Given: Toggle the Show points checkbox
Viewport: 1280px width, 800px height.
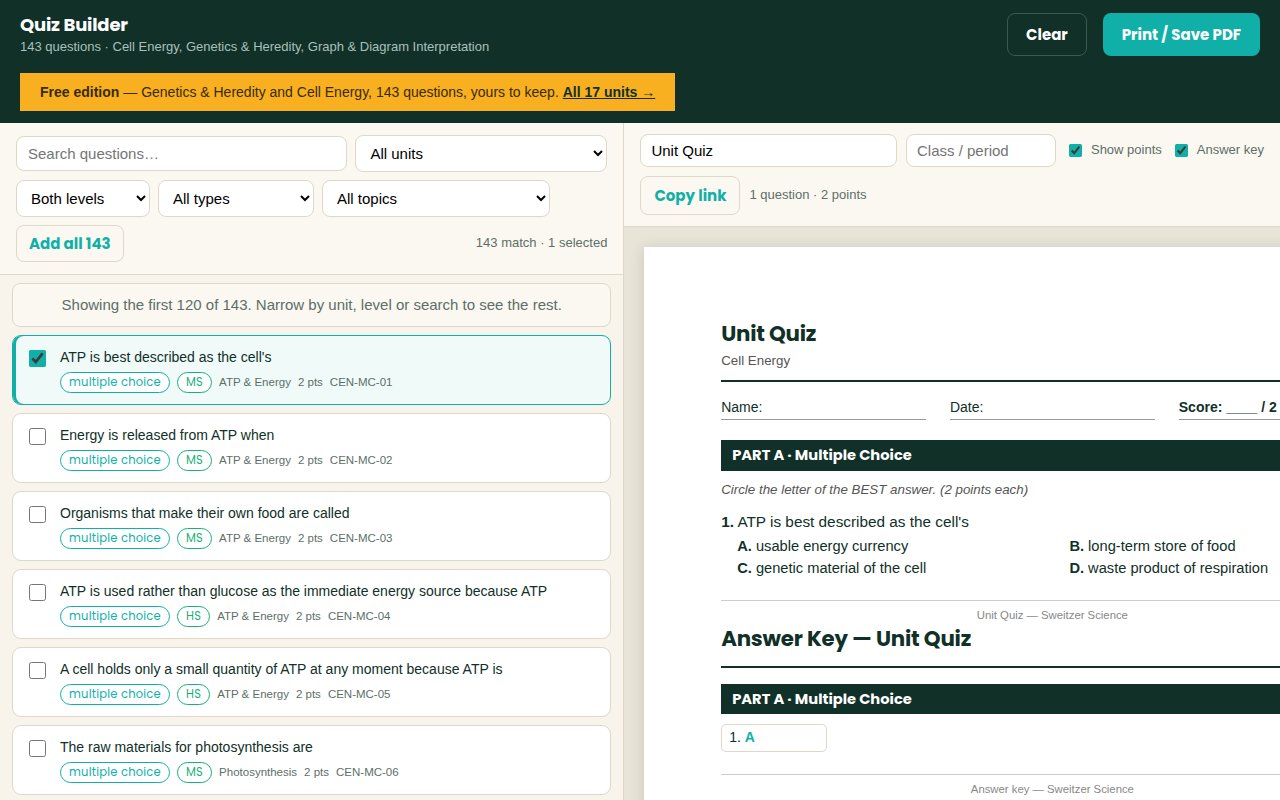Looking at the screenshot, I should (x=1076, y=150).
